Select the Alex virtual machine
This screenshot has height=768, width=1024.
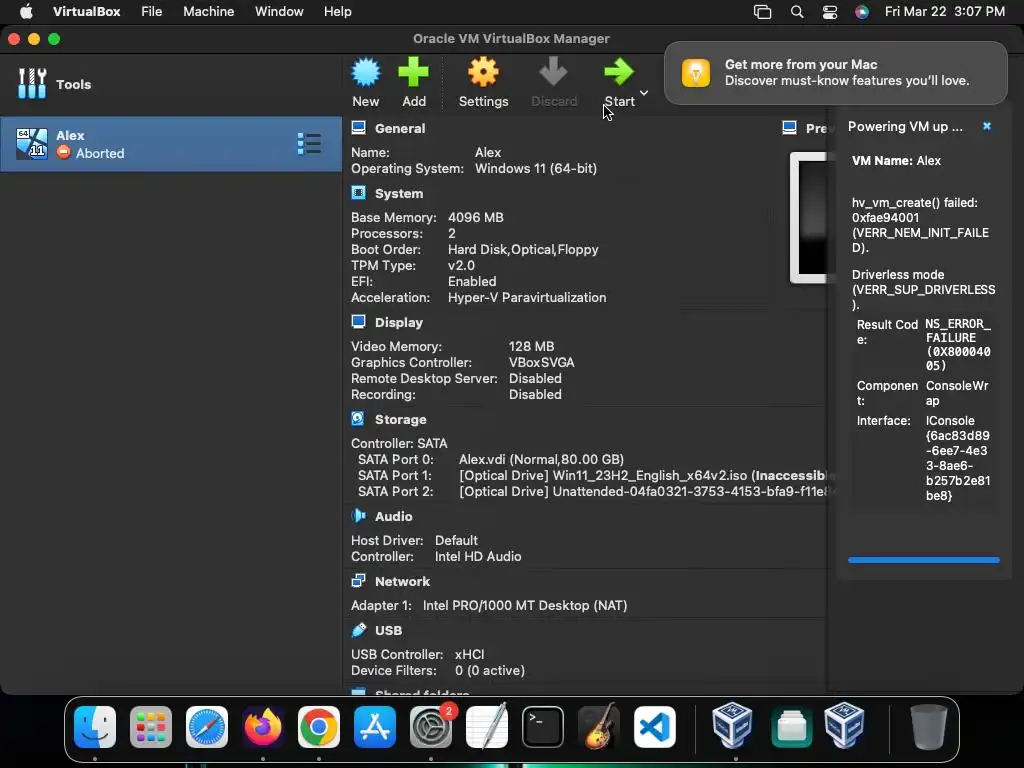[x=170, y=144]
